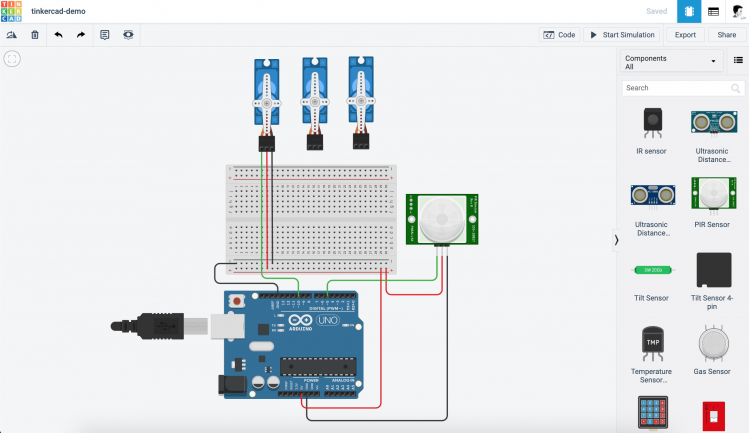Select the keypad component
The width and height of the screenshot is (749, 433).
coord(653,412)
